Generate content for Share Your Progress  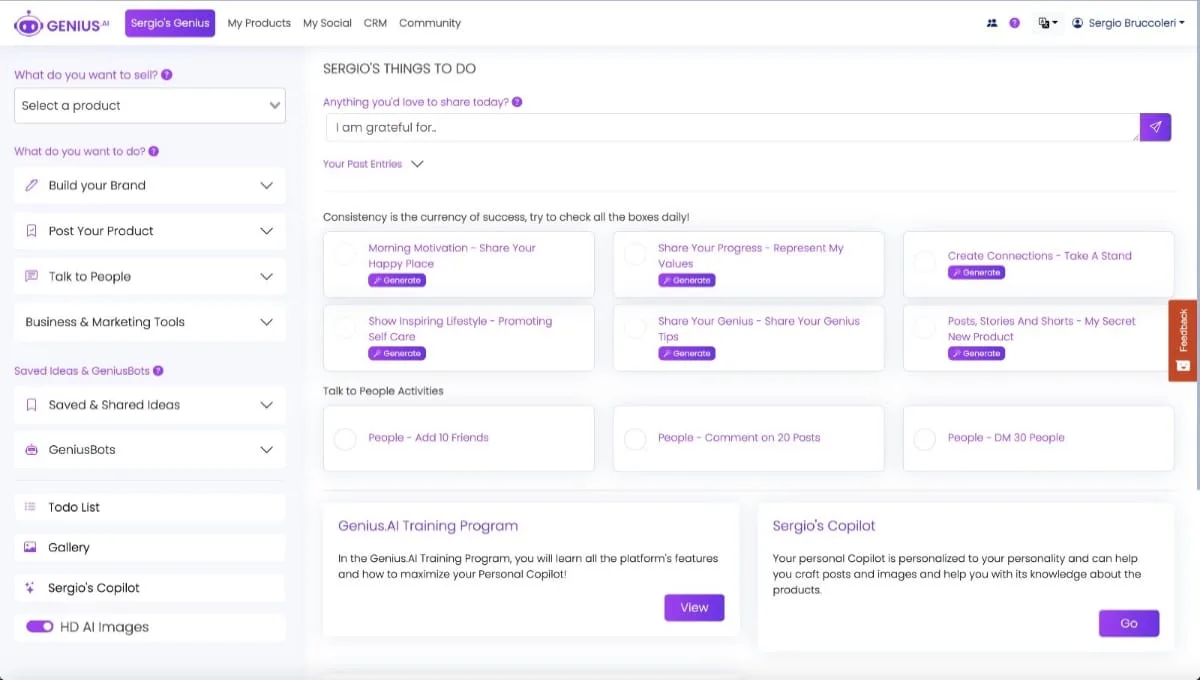click(x=687, y=280)
